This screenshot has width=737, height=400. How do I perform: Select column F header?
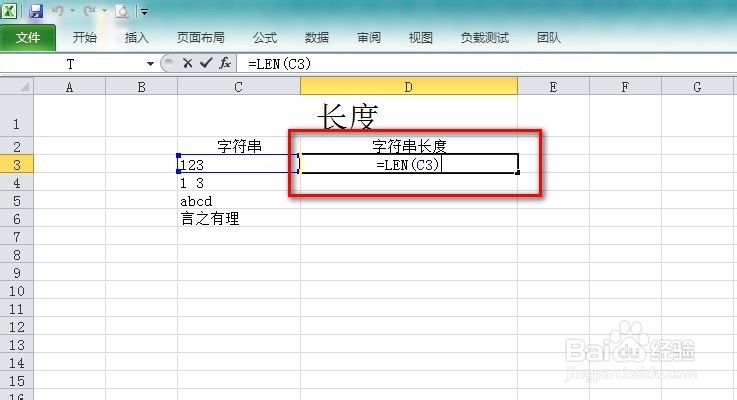coord(625,87)
